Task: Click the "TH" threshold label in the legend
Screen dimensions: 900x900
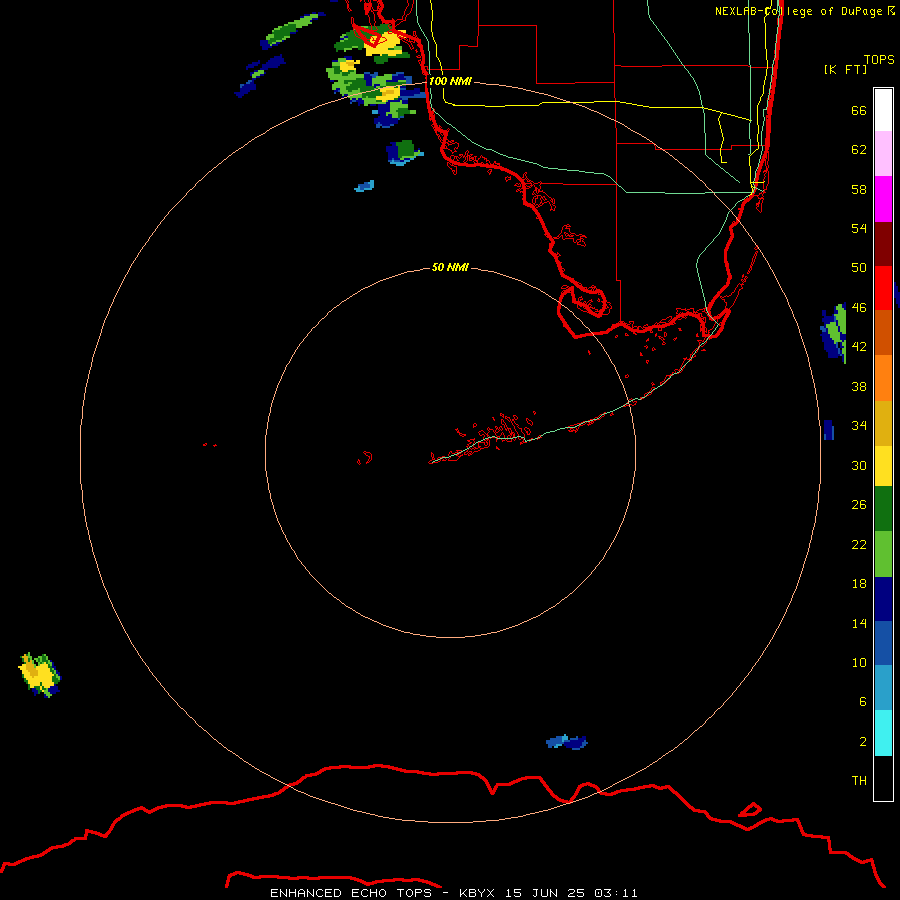Action: 859,781
